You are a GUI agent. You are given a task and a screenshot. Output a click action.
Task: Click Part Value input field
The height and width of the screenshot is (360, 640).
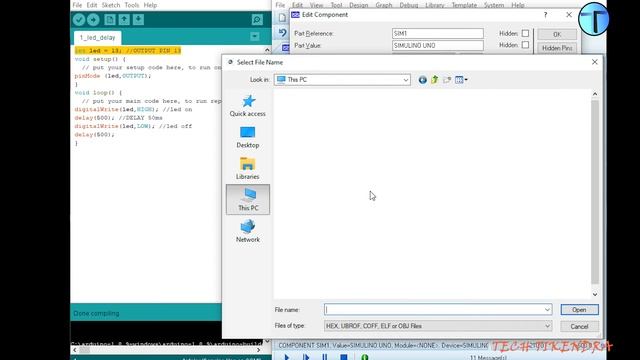tap(438, 46)
